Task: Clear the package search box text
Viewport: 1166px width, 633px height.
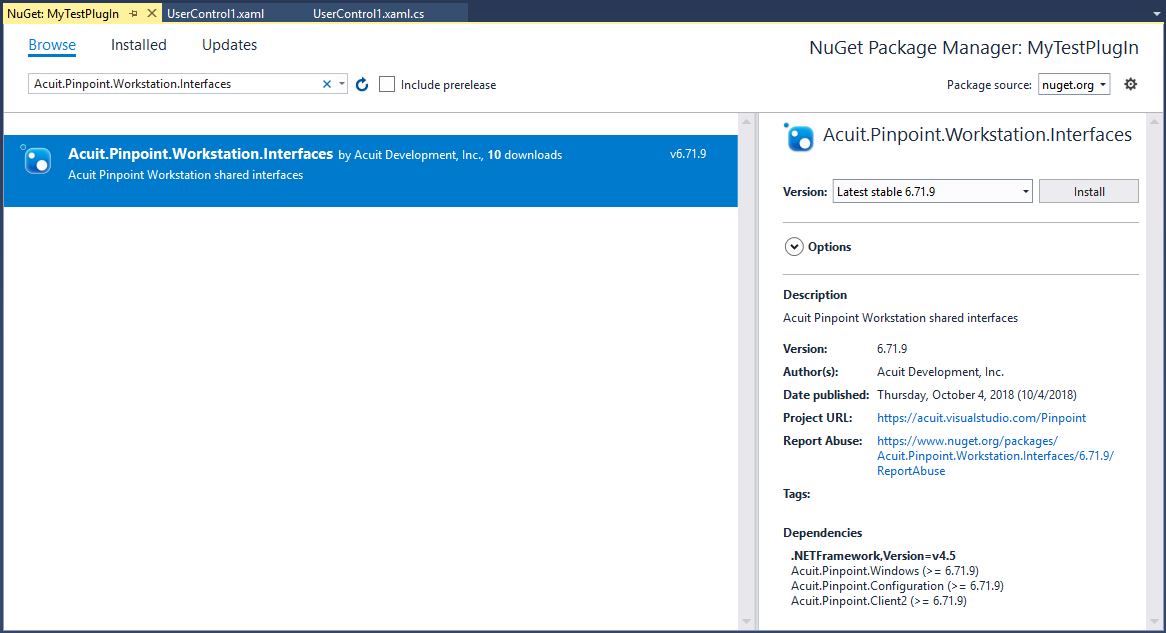Action: [326, 84]
